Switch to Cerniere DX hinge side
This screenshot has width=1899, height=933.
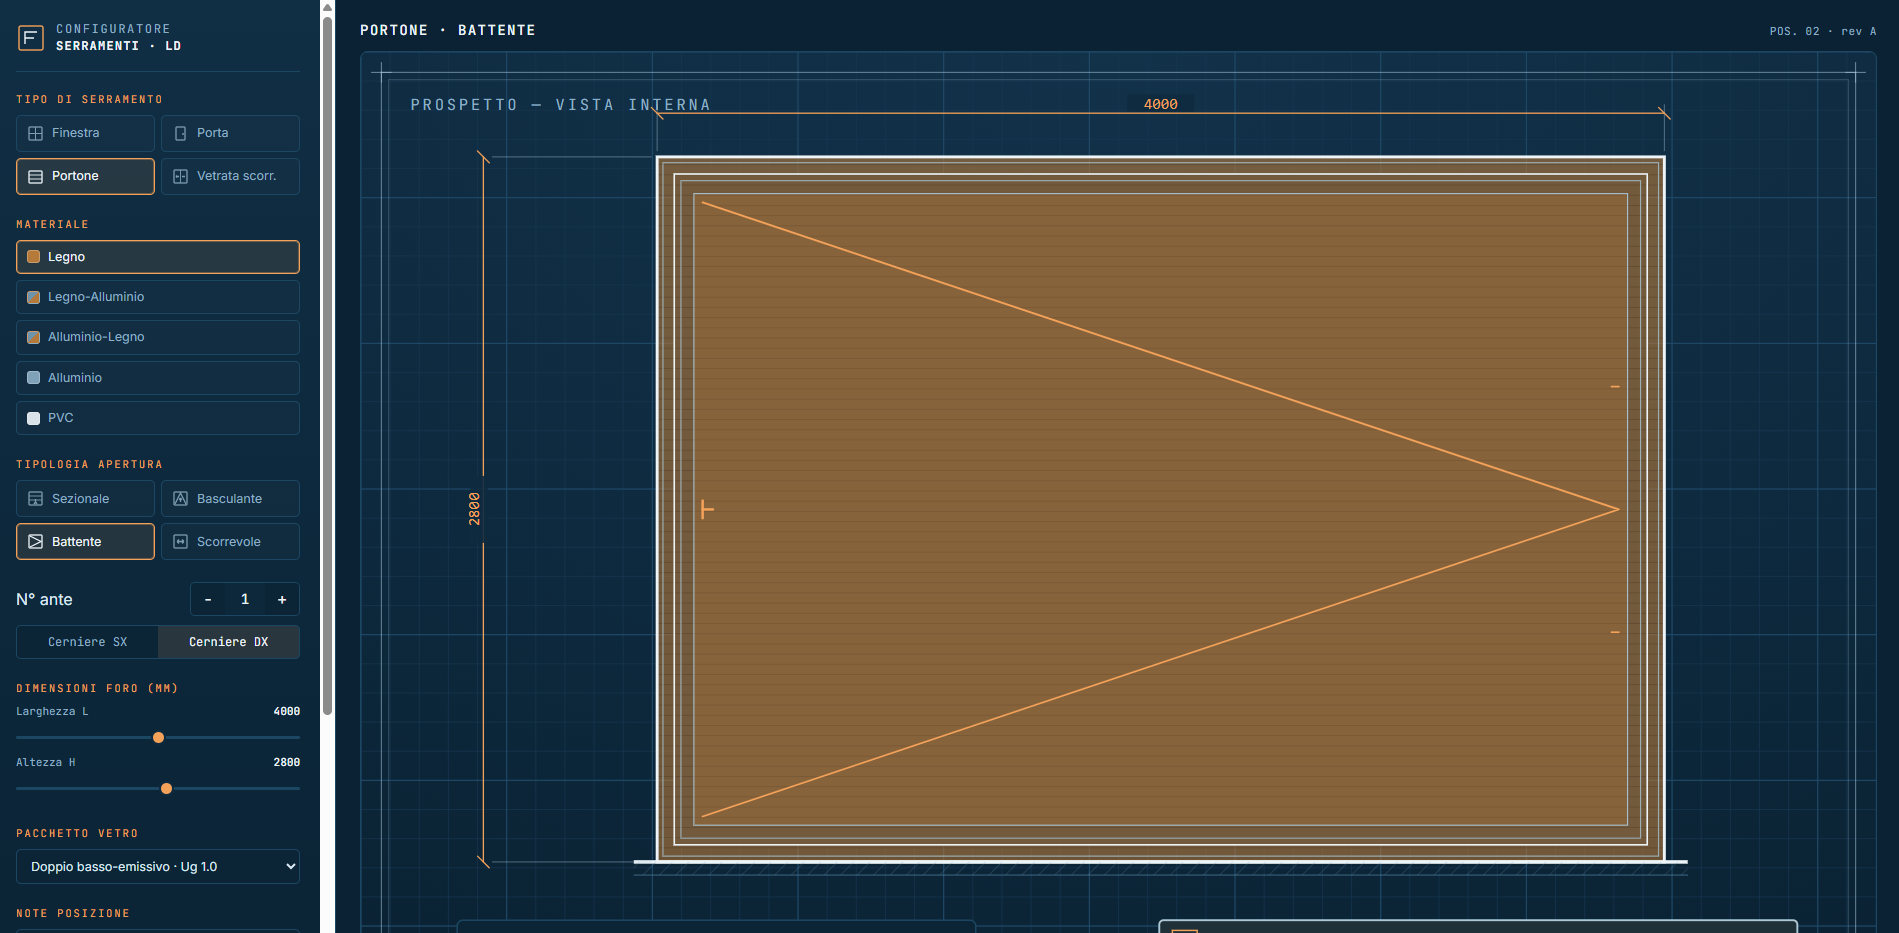(x=229, y=642)
